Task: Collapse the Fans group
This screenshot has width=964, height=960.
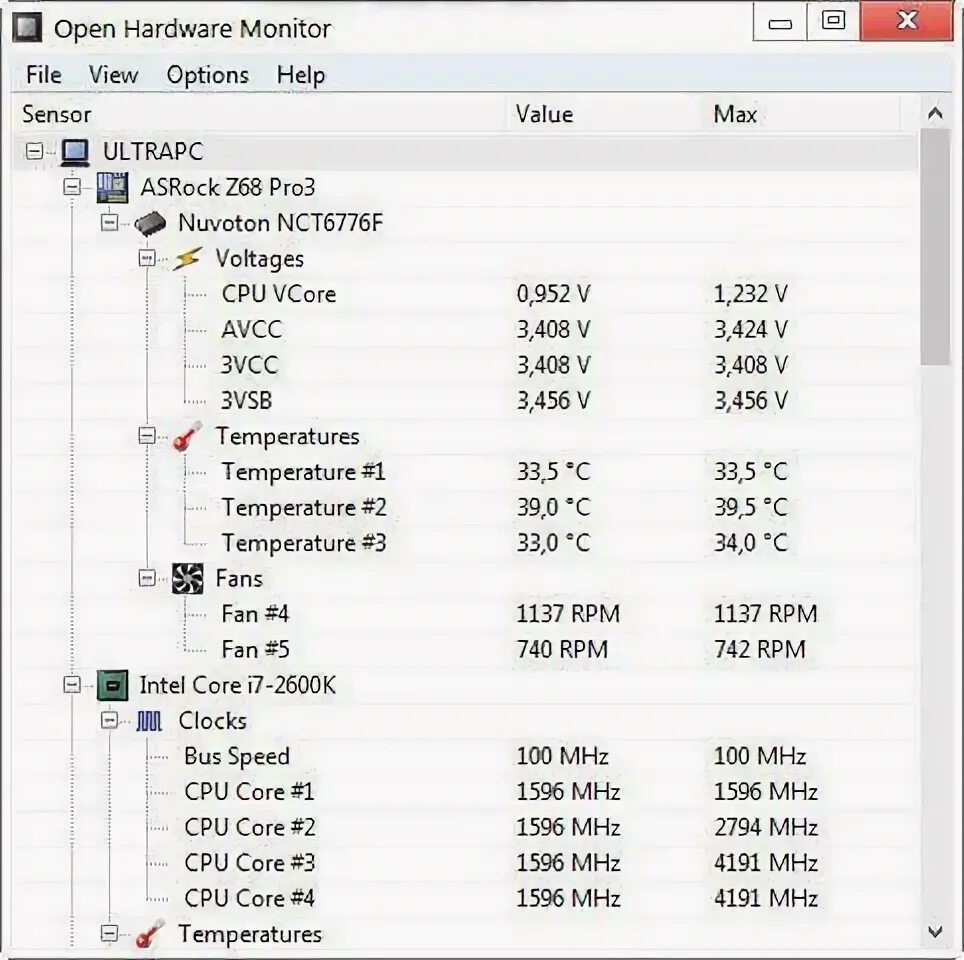Action: pyautogui.click(x=146, y=578)
